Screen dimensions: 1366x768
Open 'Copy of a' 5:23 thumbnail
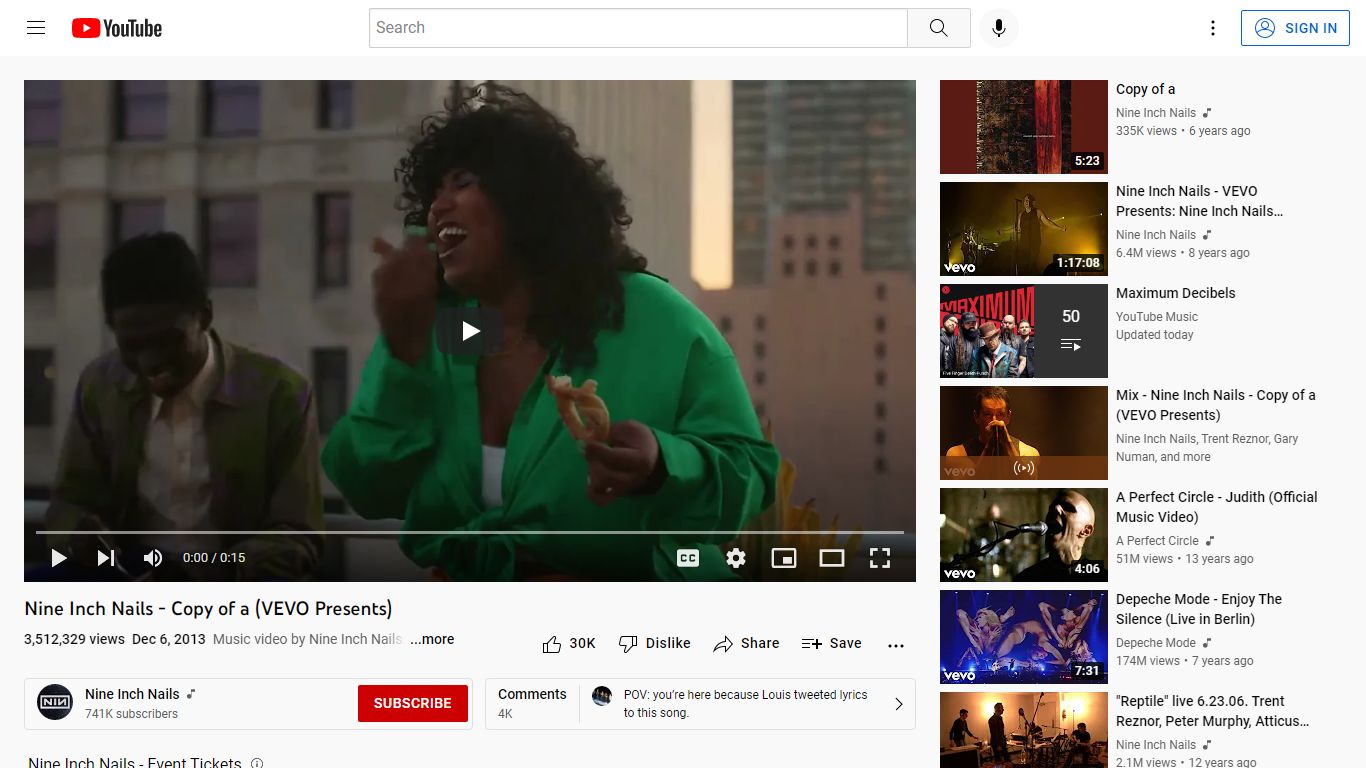pyautogui.click(x=1024, y=127)
